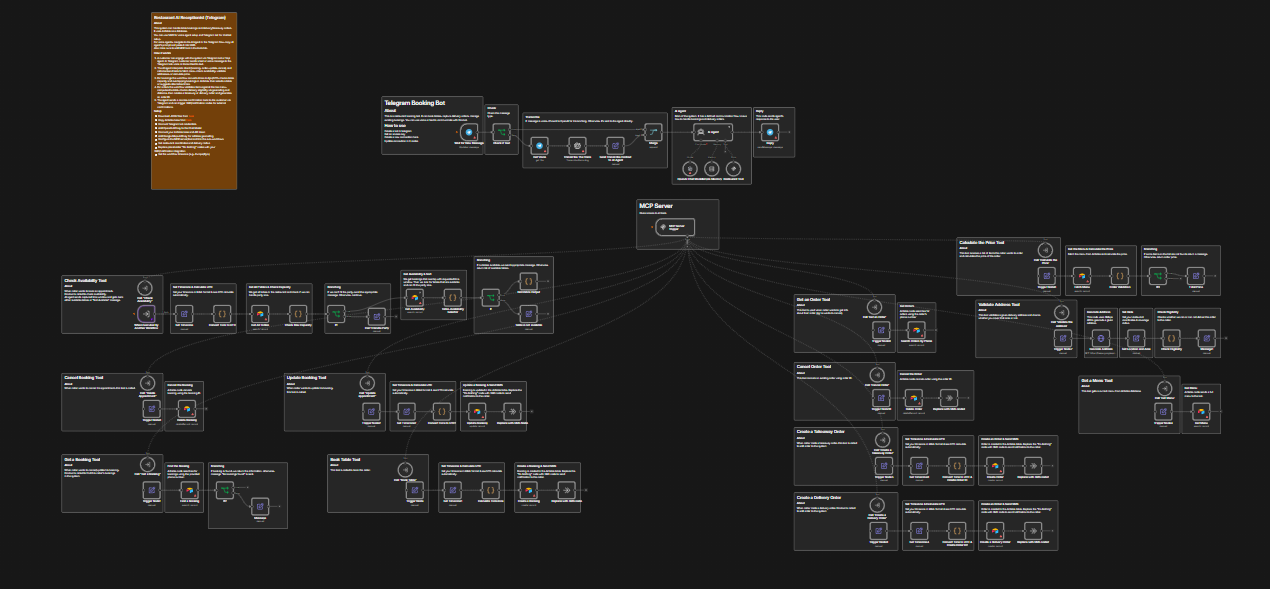Screen dimensions: 1270x589
Task: Open the curly-brace Code node in Book Table Tool
Action: [x=491, y=490]
